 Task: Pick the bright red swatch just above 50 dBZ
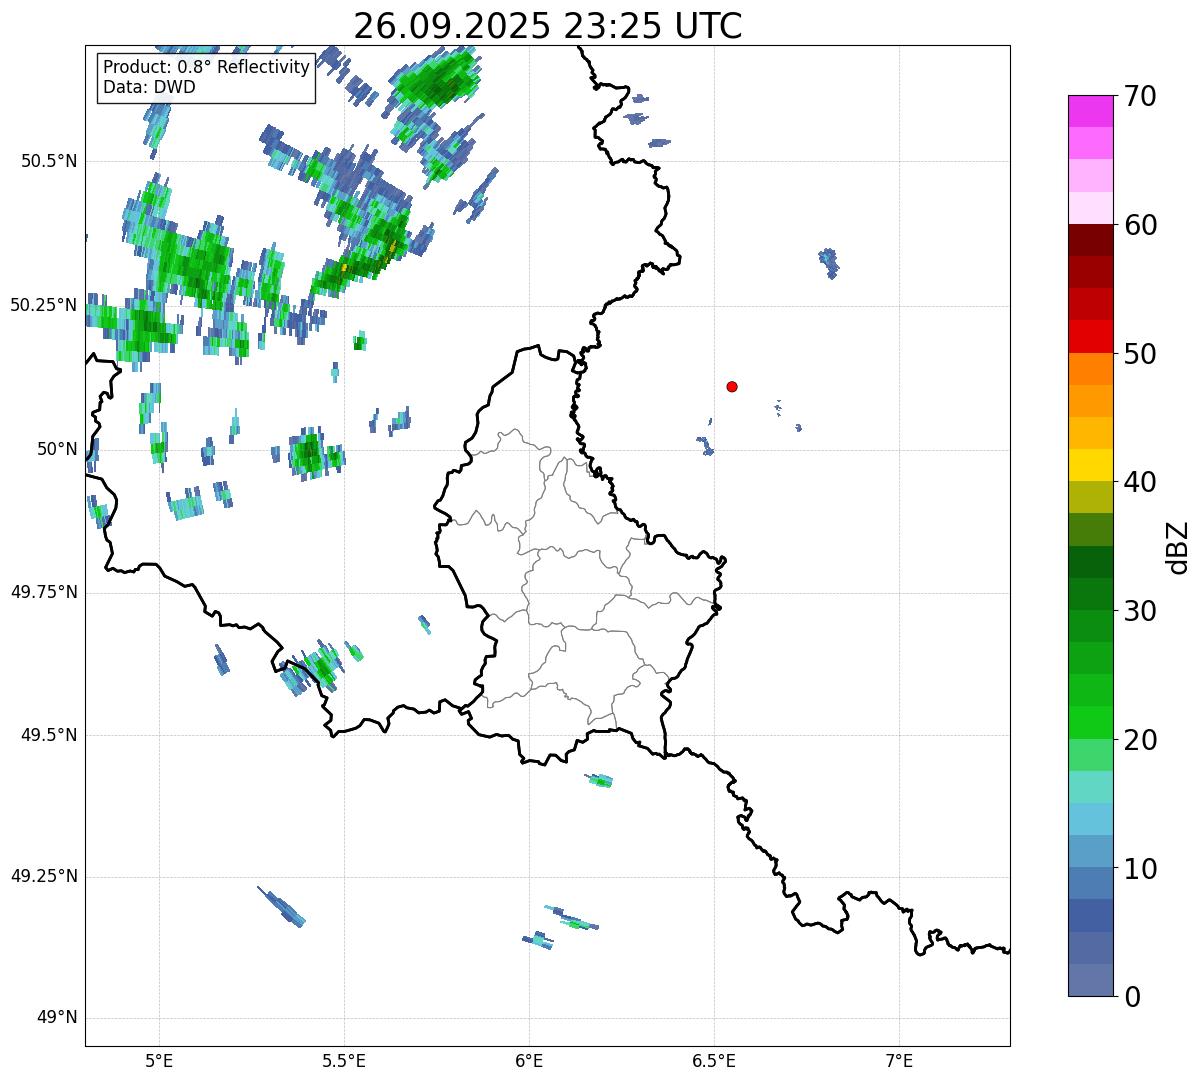click(x=1091, y=337)
